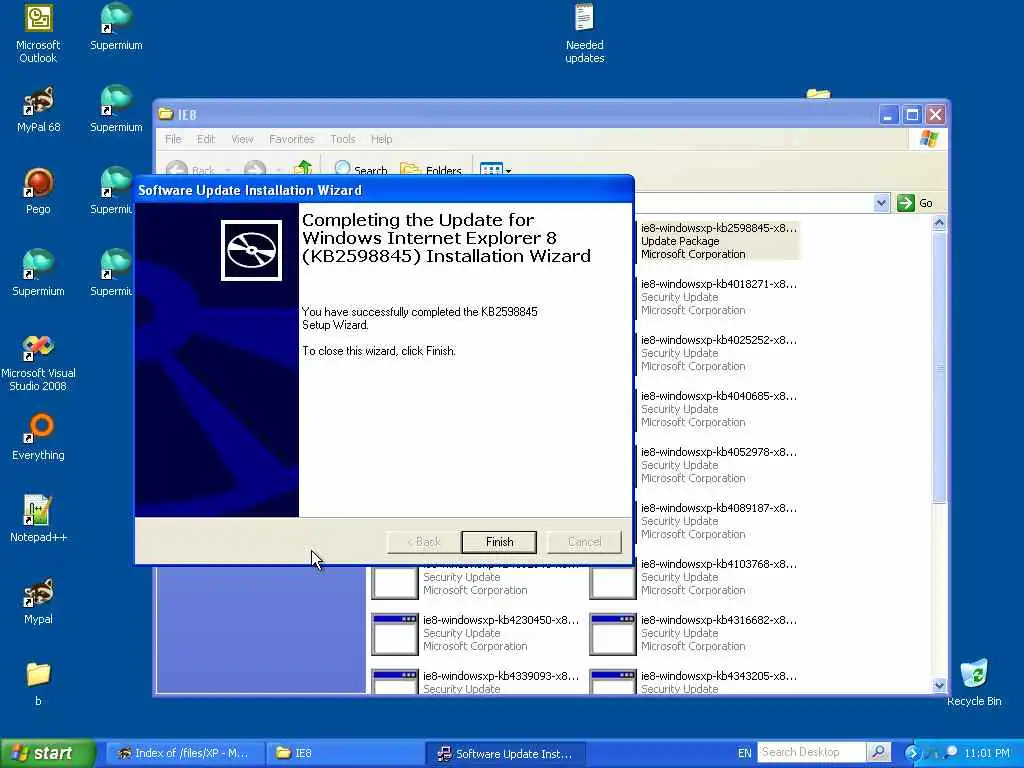Select file name ie8-windowsxp-kb4316682
1024x768 pixels.
click(x=719, y=620)
